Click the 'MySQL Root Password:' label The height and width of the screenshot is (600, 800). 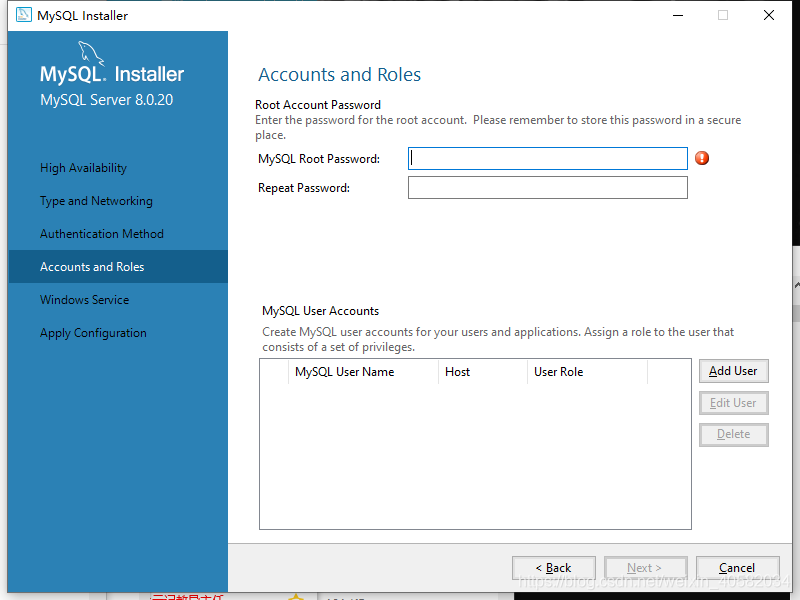pyautogui.click(x=319, y=159)
